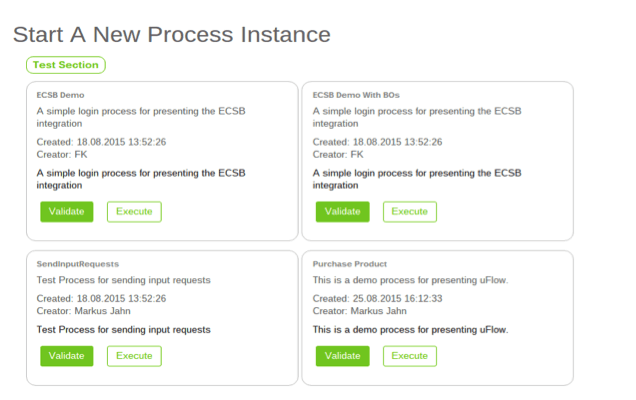
Task: Validate the ECSB Demo process
Action: 67,212
